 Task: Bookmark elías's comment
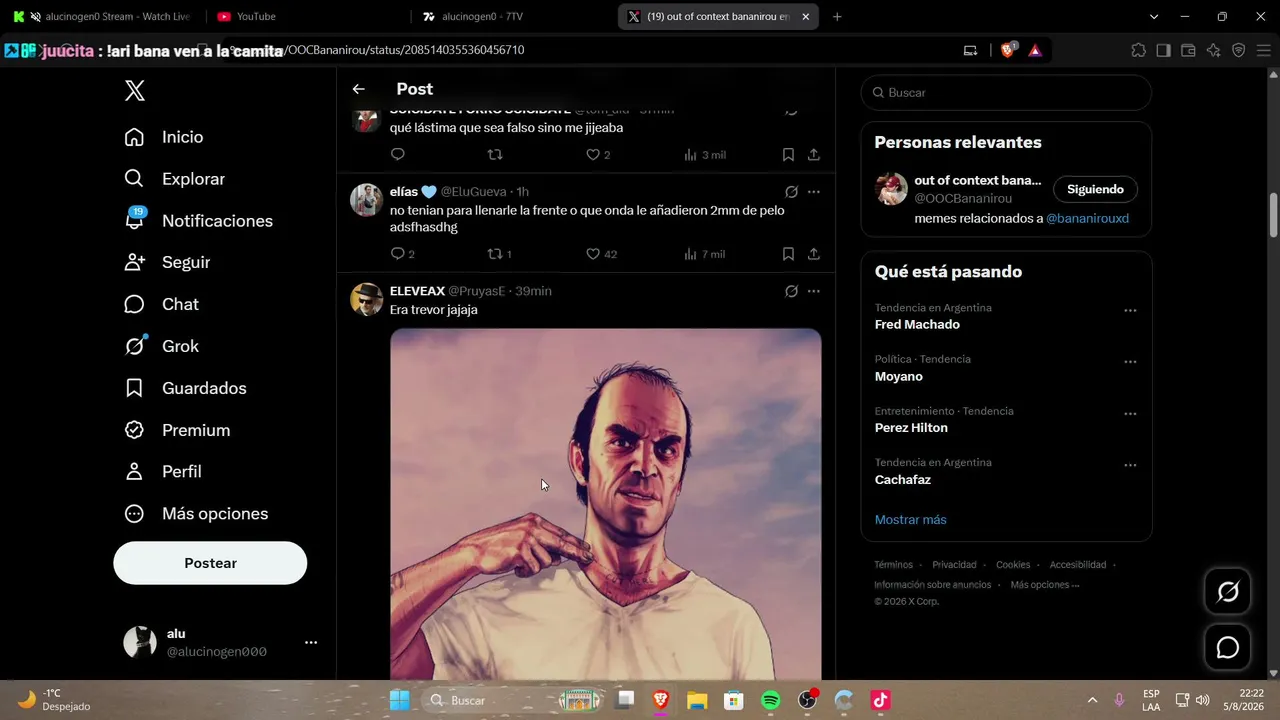(x=788, y=254)
